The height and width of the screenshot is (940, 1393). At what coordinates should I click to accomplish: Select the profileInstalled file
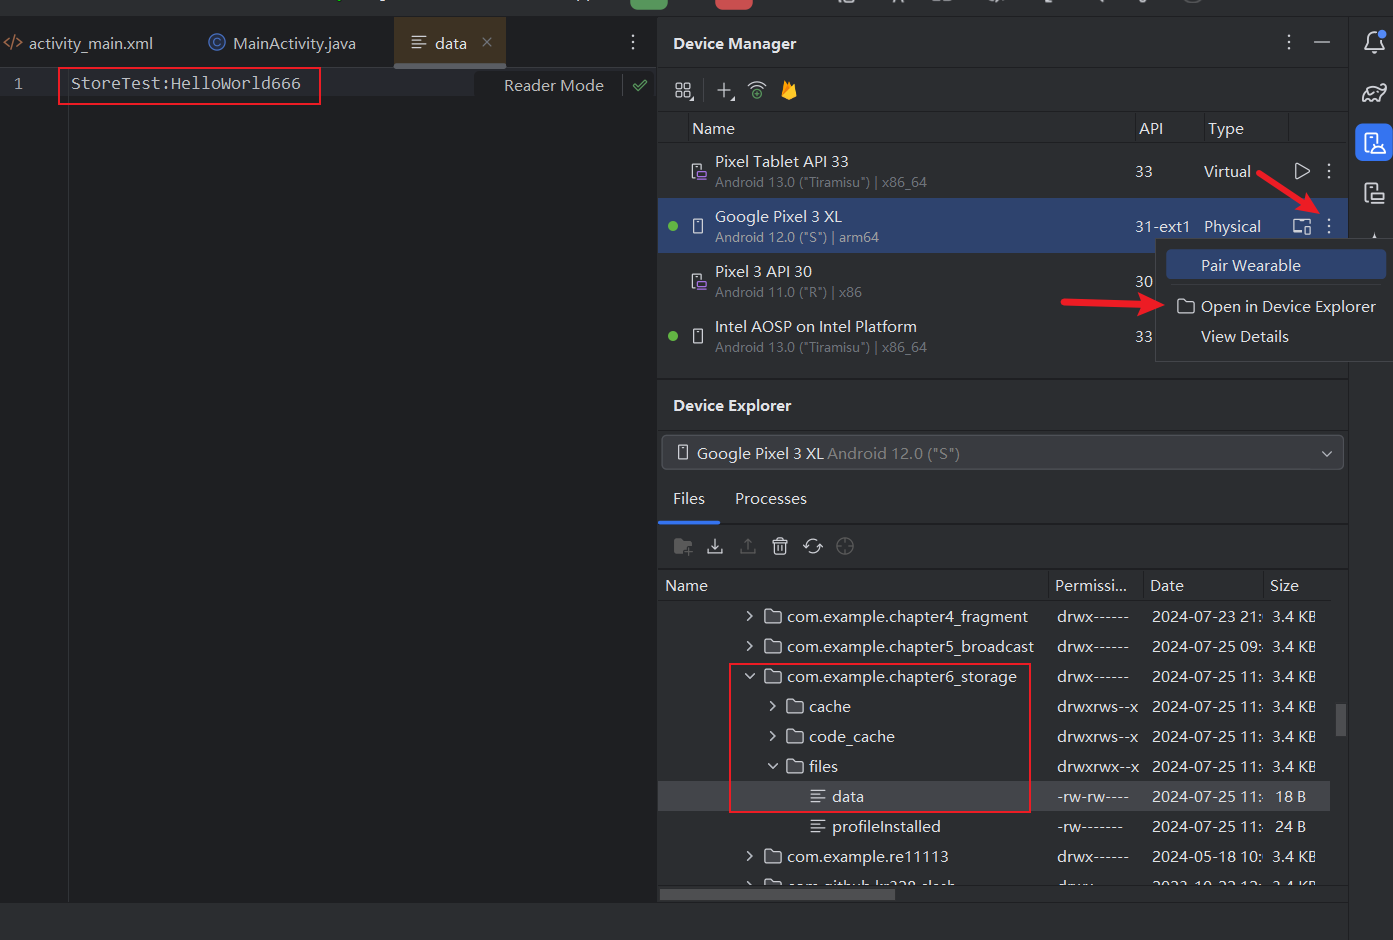coord(885,827)
